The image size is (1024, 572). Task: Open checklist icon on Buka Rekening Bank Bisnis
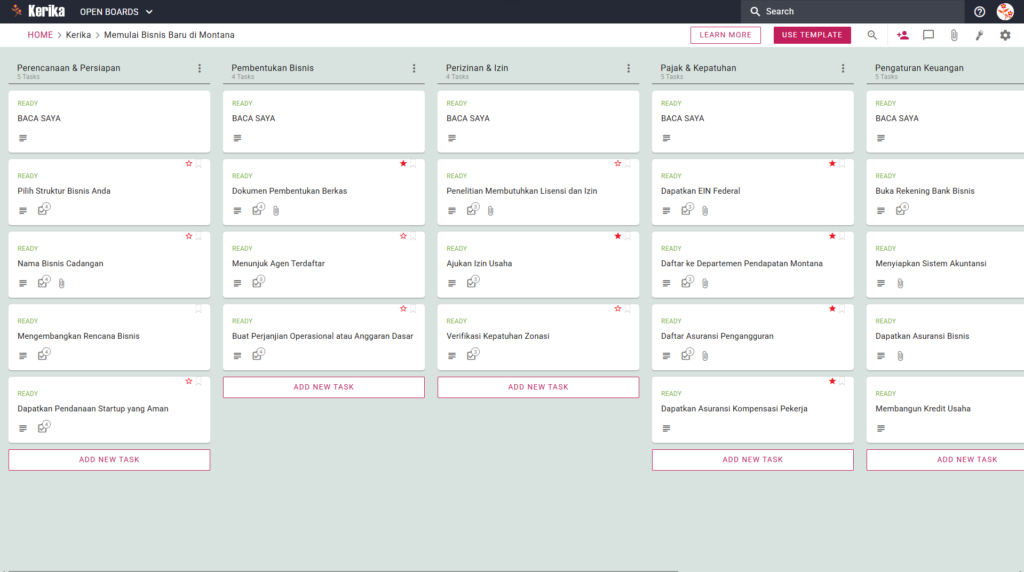[x=901, y=210]
